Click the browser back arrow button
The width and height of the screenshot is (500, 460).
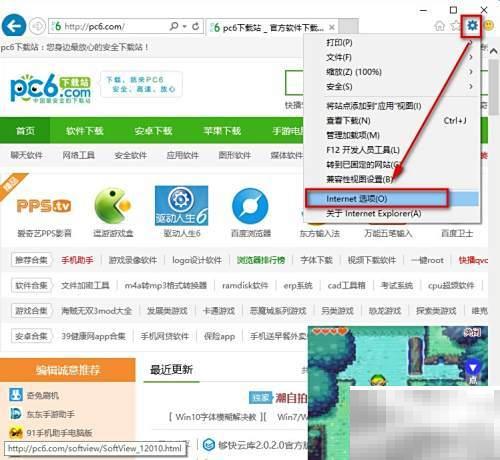pyautogui.click(x=14, y=26)
